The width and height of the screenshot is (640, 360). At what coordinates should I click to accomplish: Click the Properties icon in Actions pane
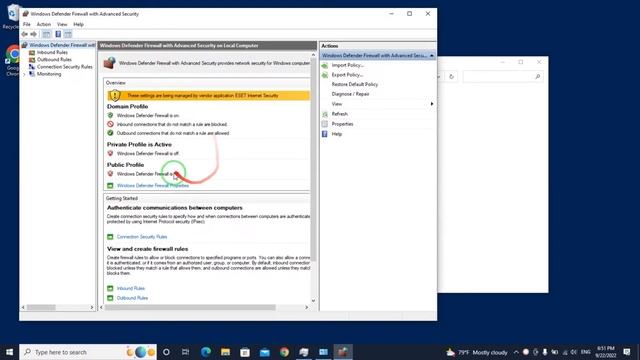[325, 124]
